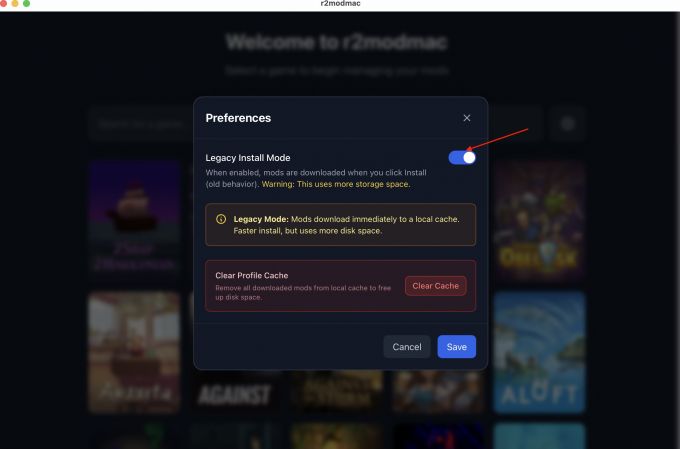Save the Preferences settings

[x=457, y=347]
